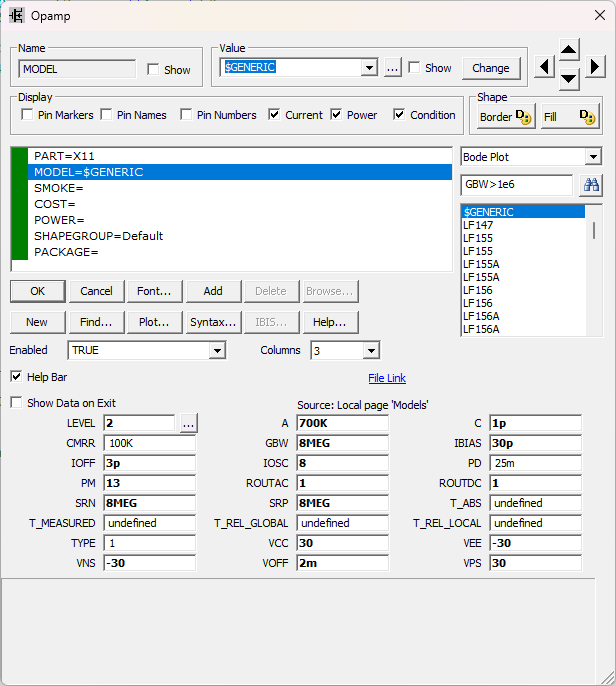Screen dimensions: 616x686
Task: Select the PACKAGE= attribute row
Action: [x=240, y=252]
